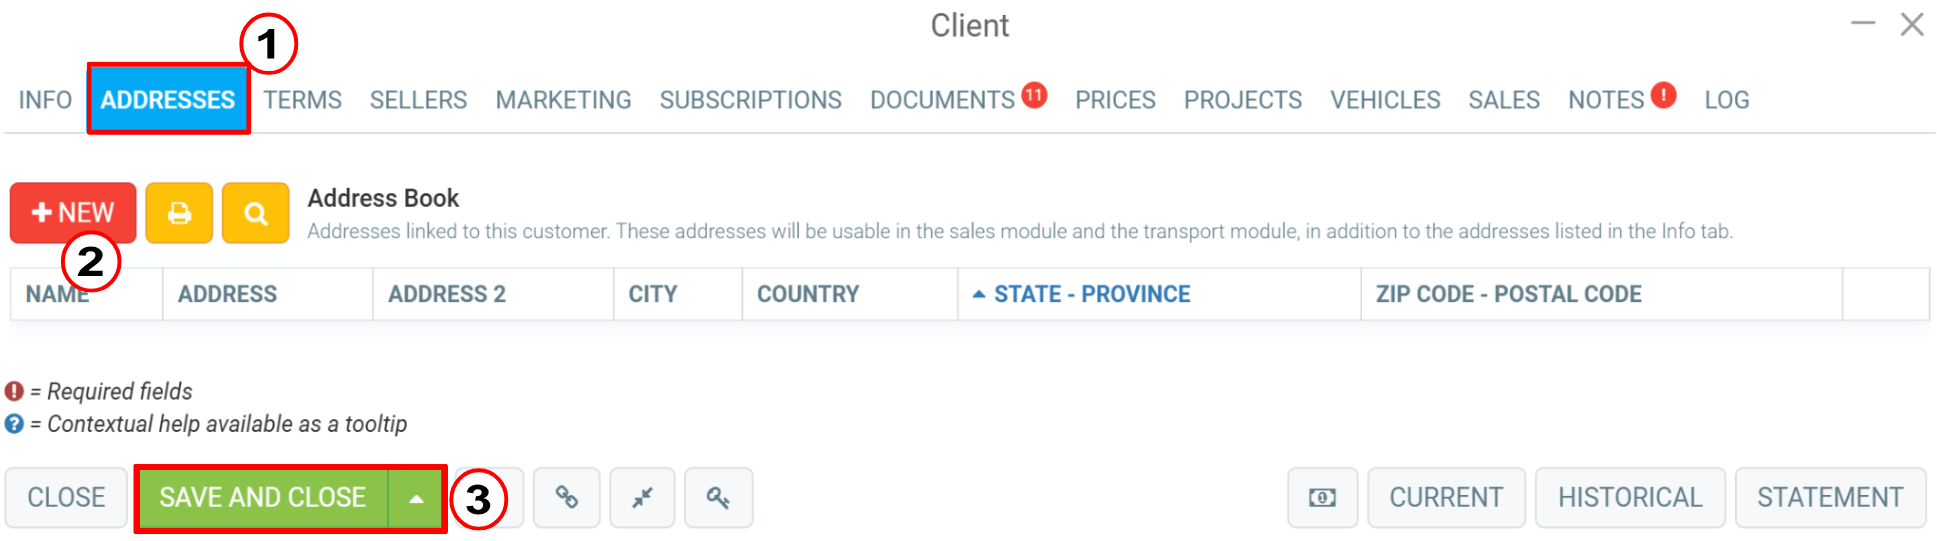This screenshot has height=541, width=1937.
Task: Show the Historical view
Action: [x=1630, y=497]
